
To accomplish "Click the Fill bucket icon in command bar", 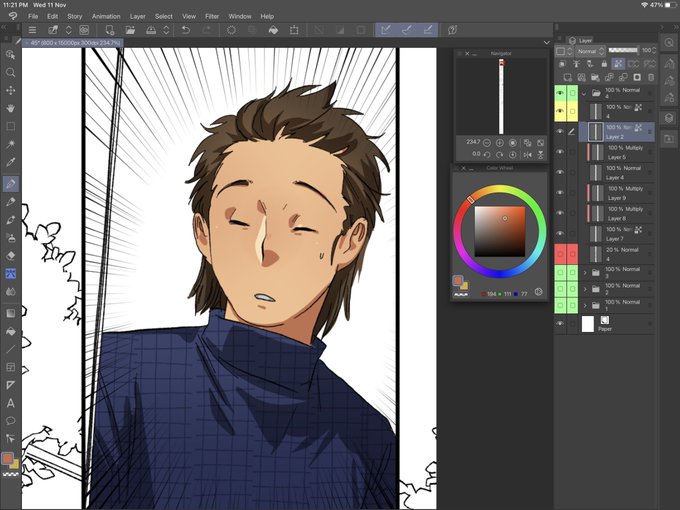I will click(273, 30).
